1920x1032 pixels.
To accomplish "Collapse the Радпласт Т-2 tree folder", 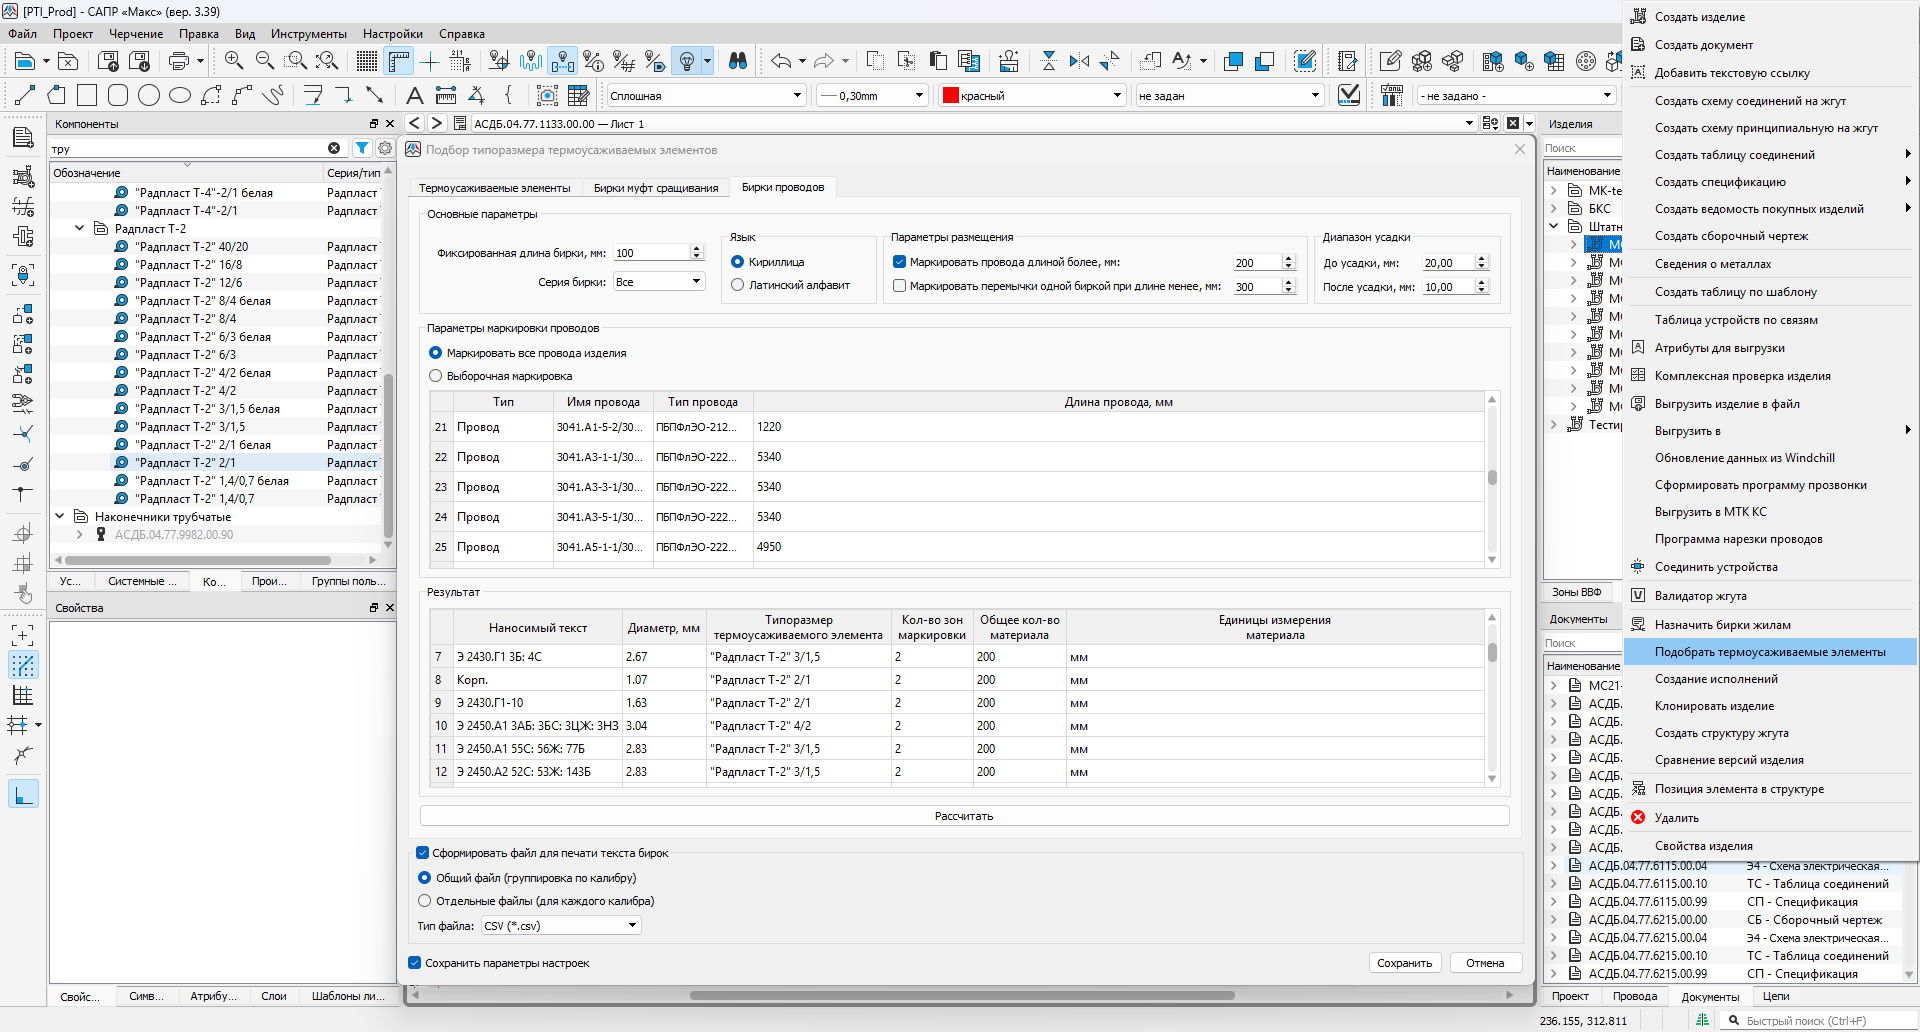I will click(80, 229).
